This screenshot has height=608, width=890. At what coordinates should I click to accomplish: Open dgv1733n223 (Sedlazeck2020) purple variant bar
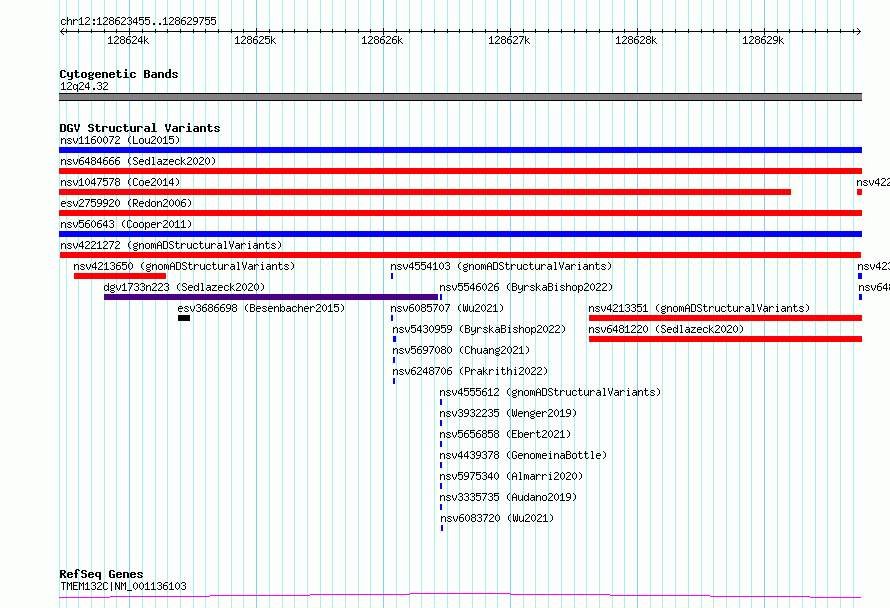pyautogui.click(x=271, y=297)
